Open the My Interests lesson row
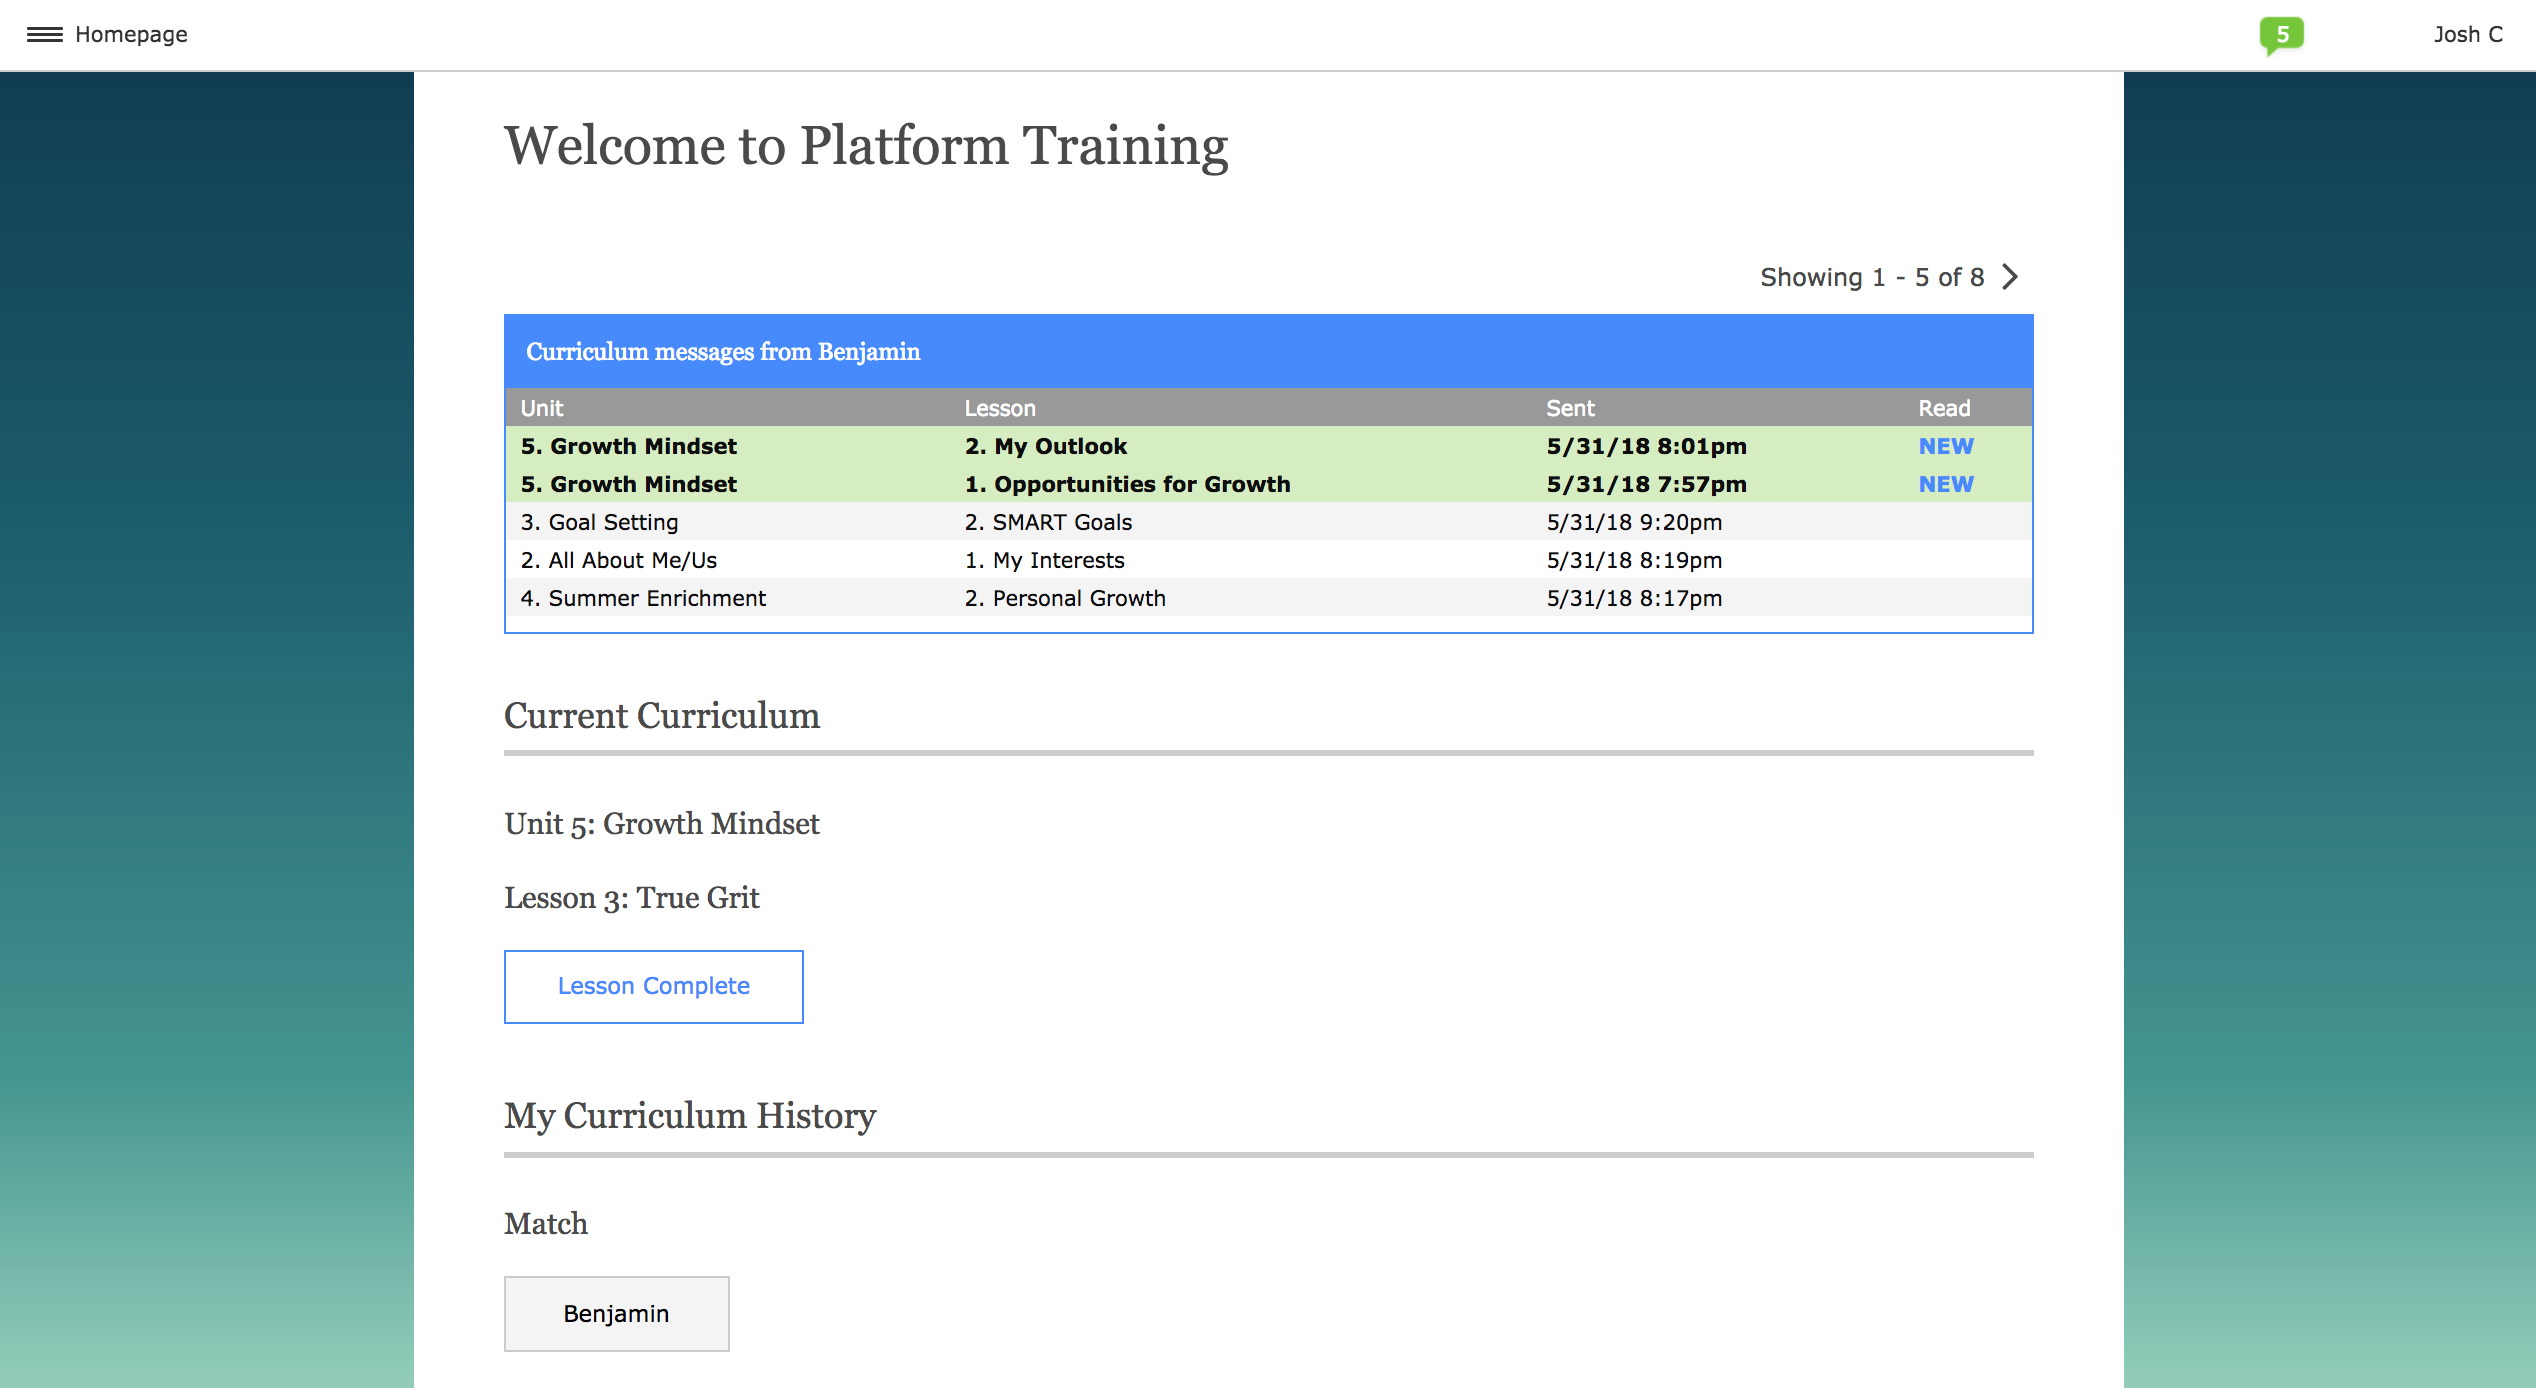The image size is (2536, 1388). coord(1044,561)
